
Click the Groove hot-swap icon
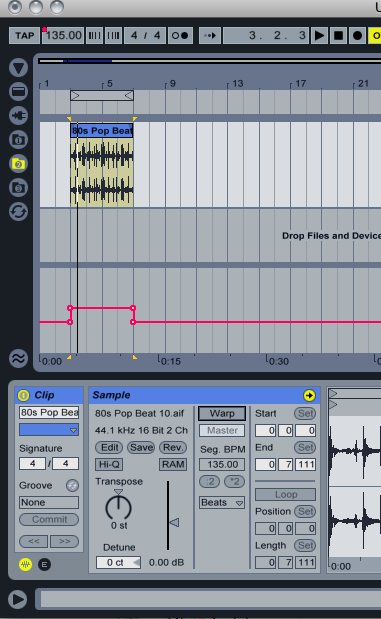coord(72,485)
